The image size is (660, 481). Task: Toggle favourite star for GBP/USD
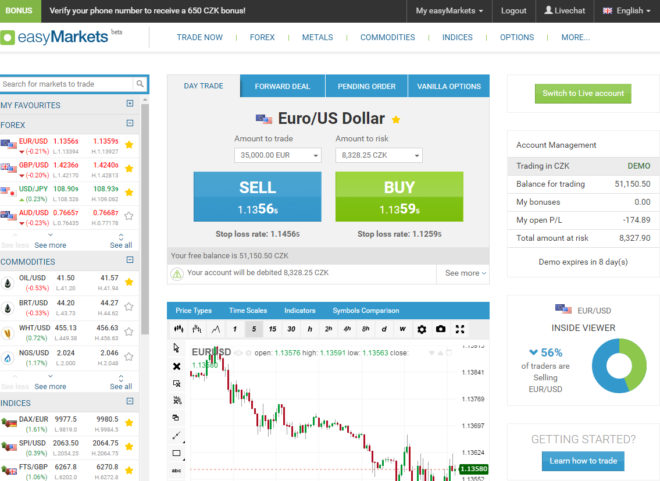coord(129,169)
